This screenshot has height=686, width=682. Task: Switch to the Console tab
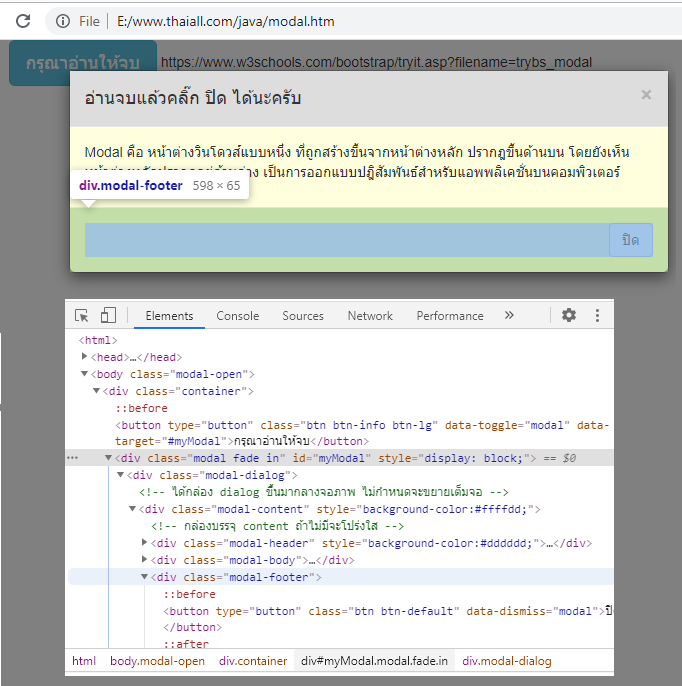237,316
